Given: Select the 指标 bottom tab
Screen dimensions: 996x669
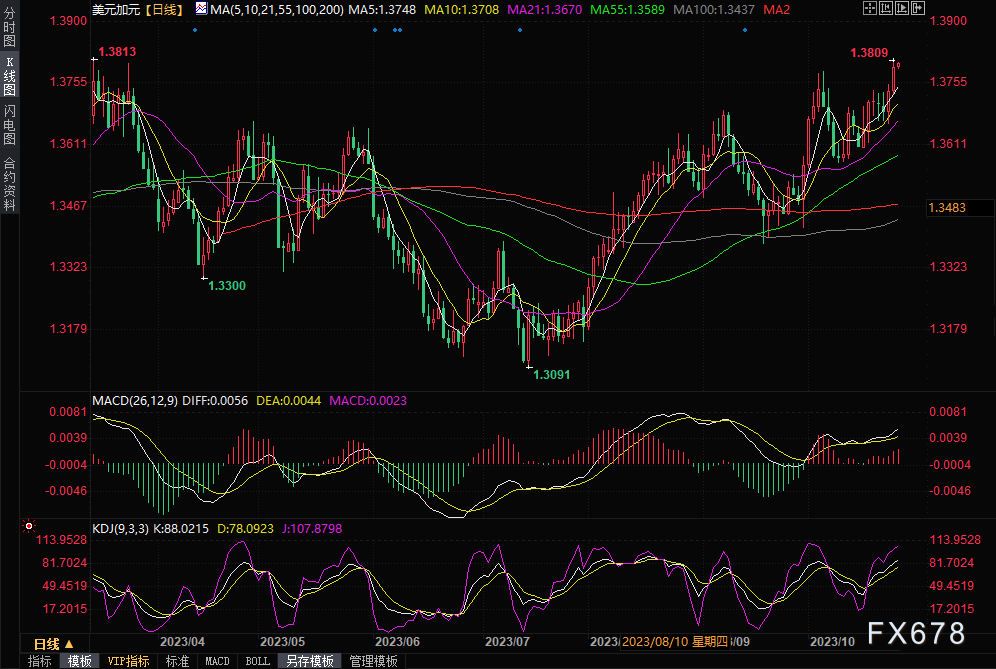Looking at the screenshot, I should [40, 661].
